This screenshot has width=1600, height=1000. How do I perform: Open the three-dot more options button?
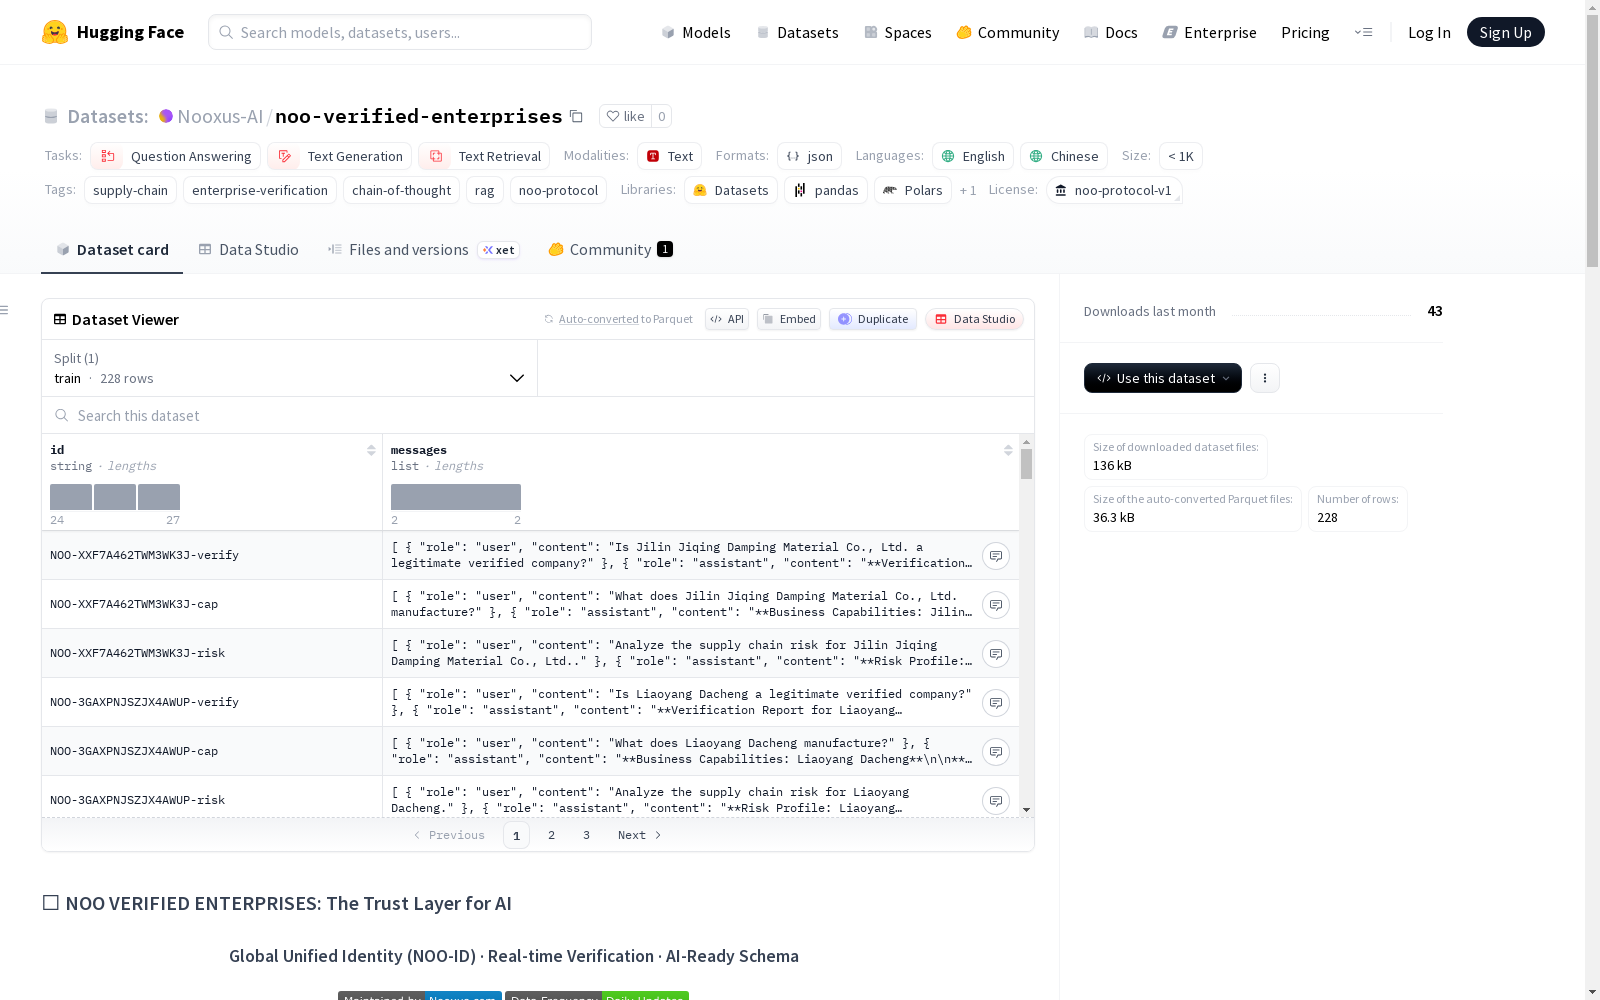pyautogui.click(x=1265, y=378)
